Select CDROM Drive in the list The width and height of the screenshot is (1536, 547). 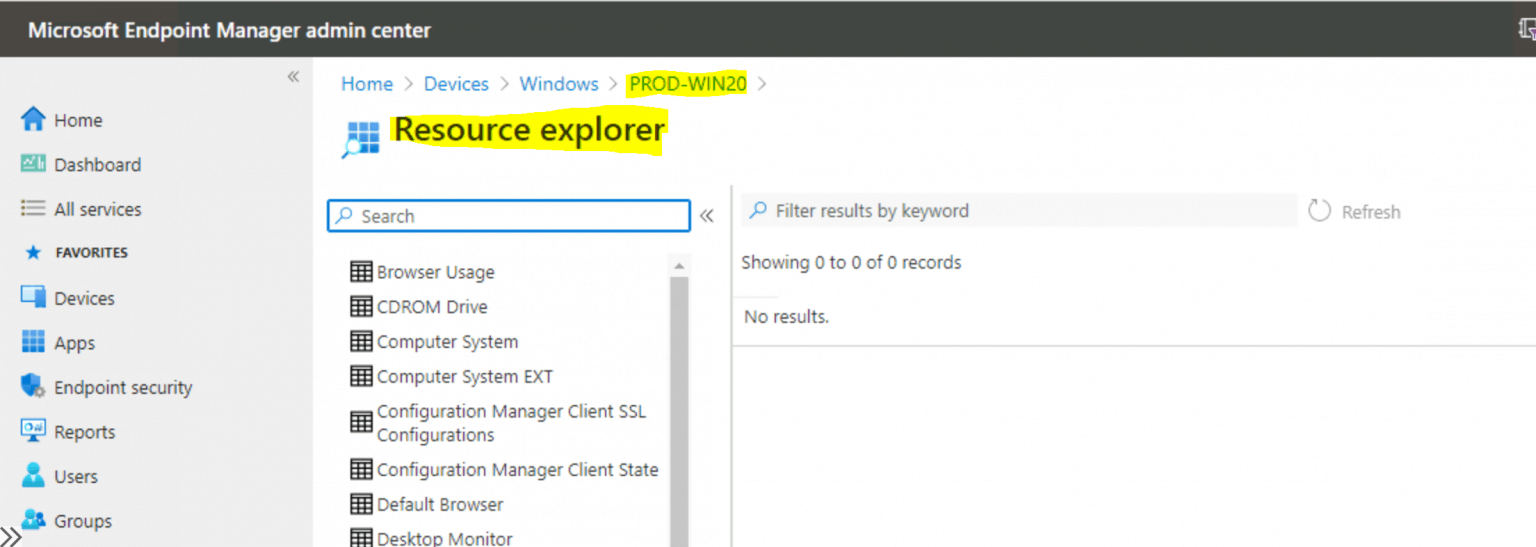point(432,307)
